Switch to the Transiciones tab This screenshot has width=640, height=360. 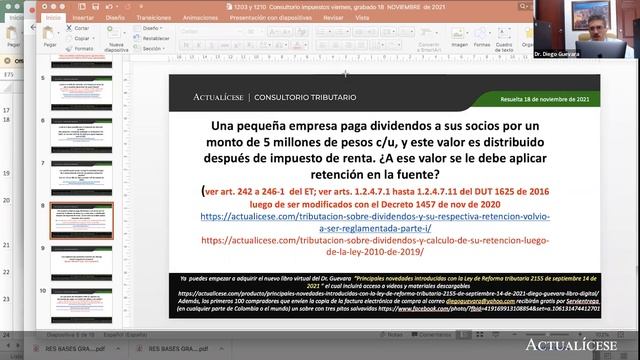pyautogui.click(x=154, y=18)
